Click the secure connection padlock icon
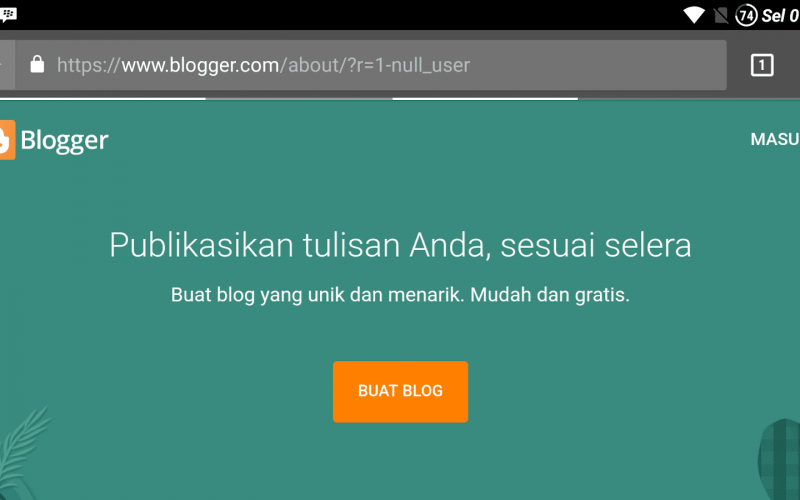The height and width of the screenshot is (500, 800). [37, 64]
